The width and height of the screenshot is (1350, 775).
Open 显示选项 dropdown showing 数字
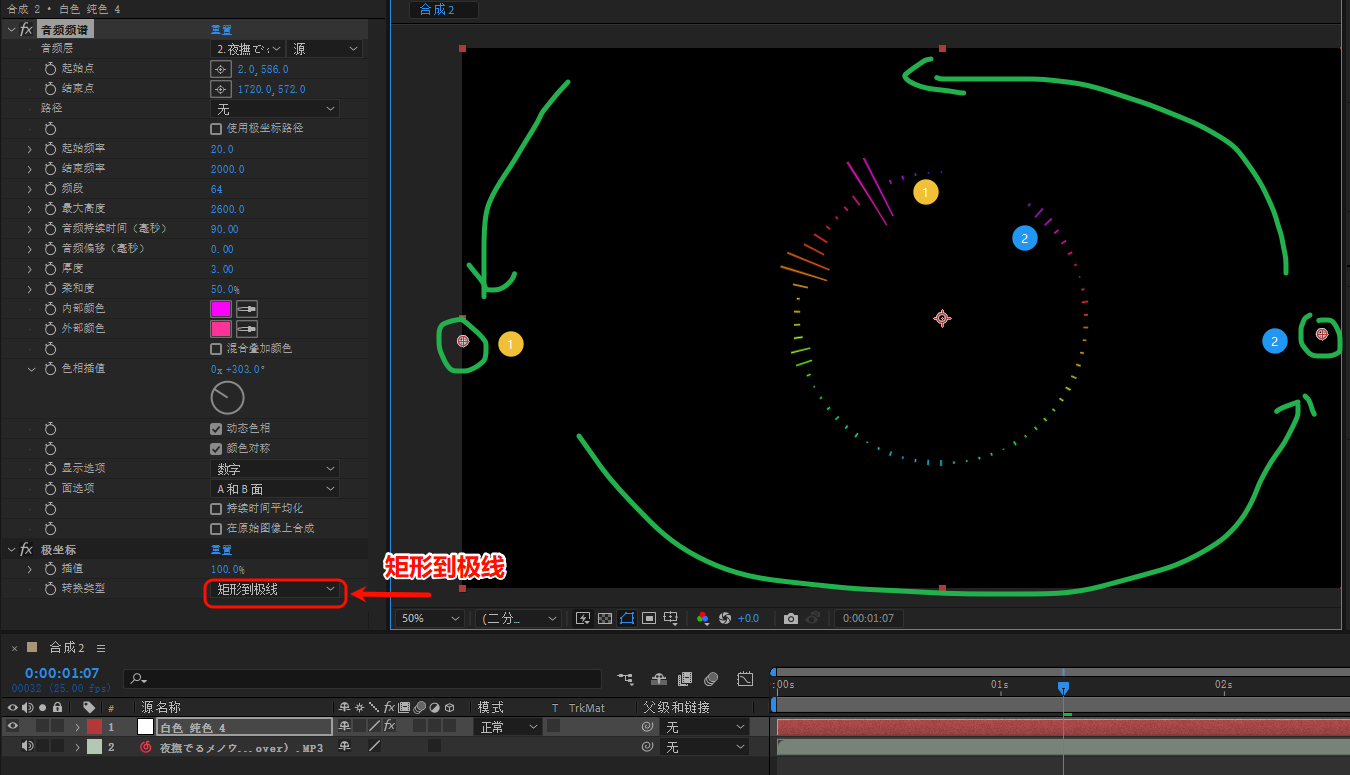(x=275, y=469)
